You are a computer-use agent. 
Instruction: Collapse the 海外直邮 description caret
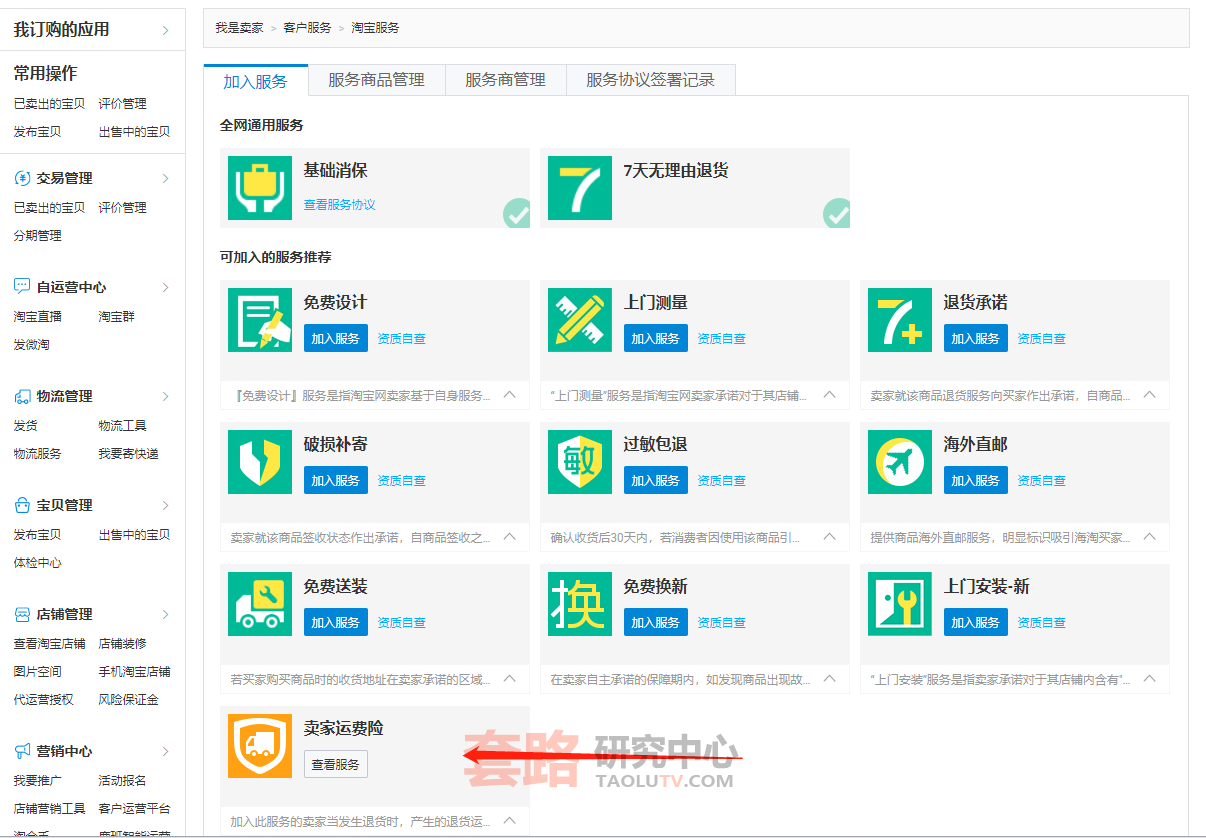[x=1150, y=537]
